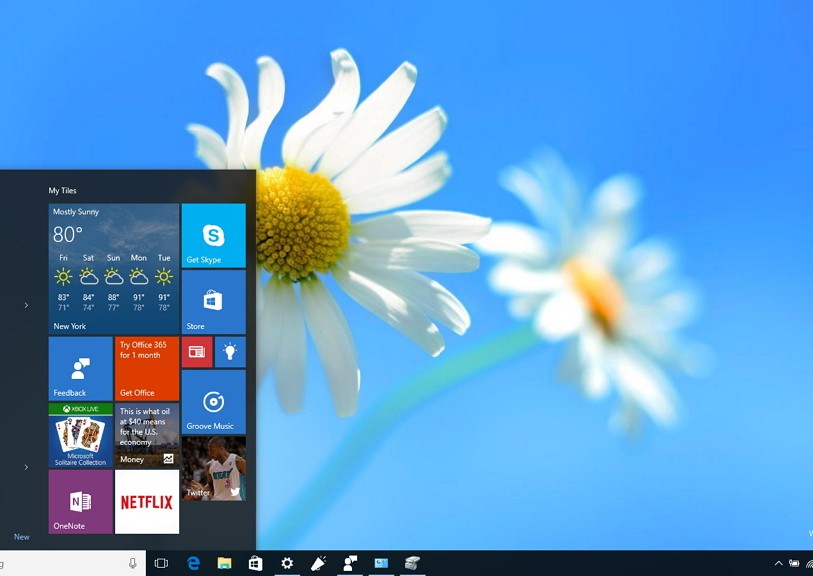Open Microsoft Edge from the taskbar

pos(195,563)
